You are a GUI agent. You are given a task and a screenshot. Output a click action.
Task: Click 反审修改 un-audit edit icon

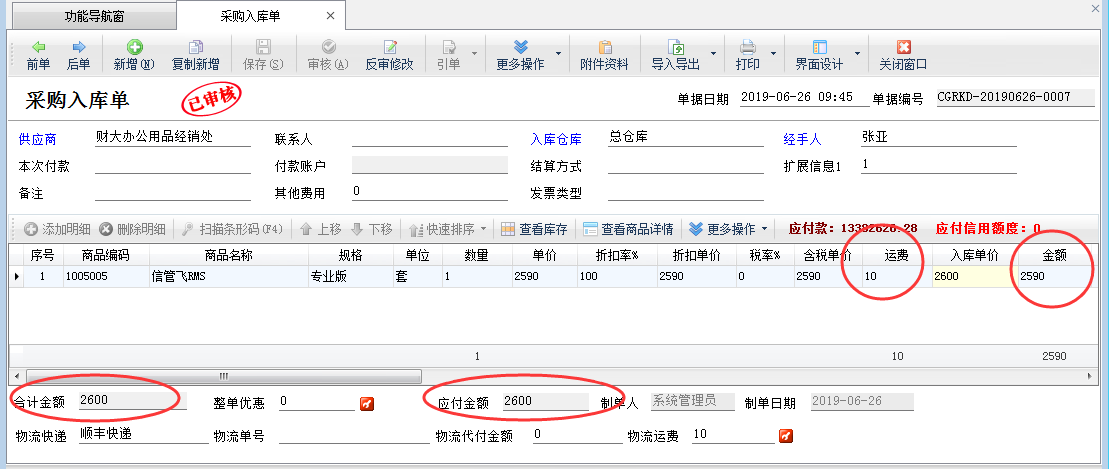(389, 54)
